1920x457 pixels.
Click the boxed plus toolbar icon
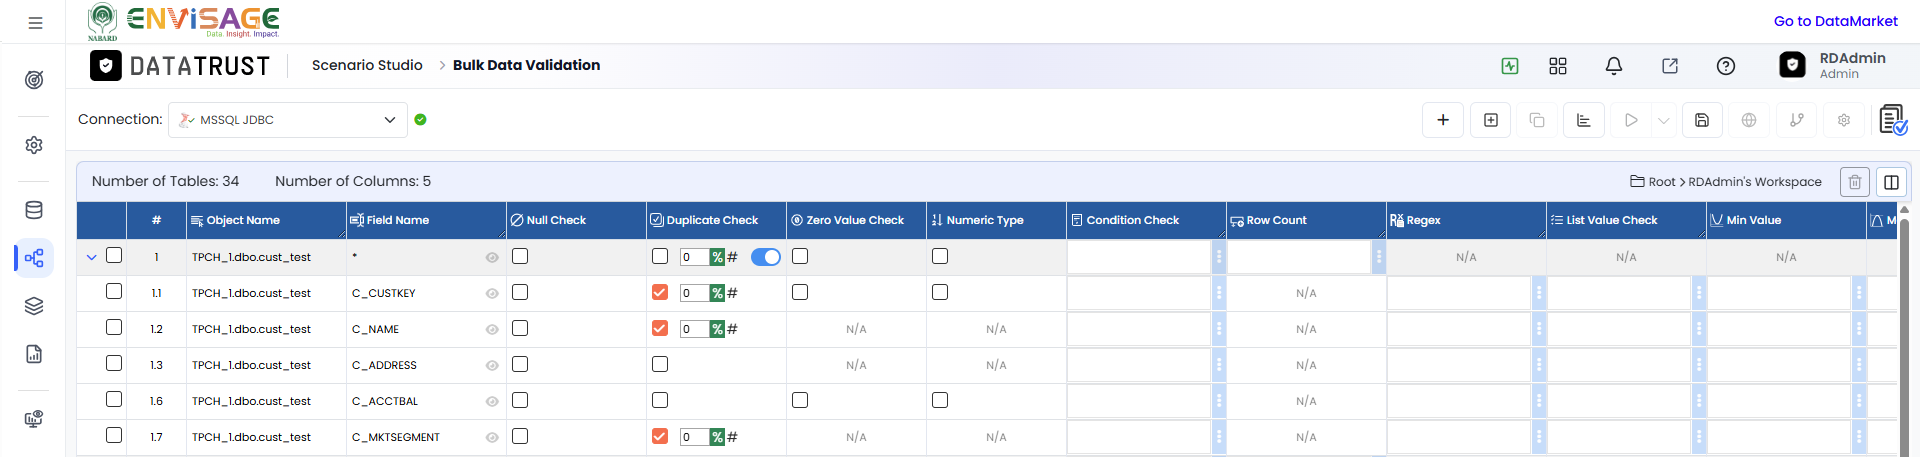pos(1491,120)
